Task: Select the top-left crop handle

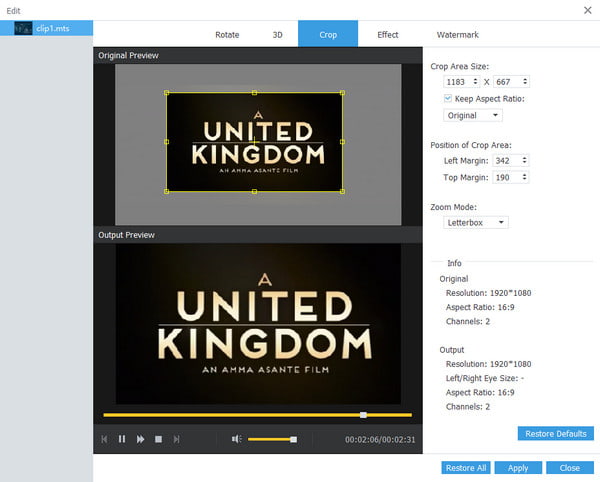Action: (167, 93)
